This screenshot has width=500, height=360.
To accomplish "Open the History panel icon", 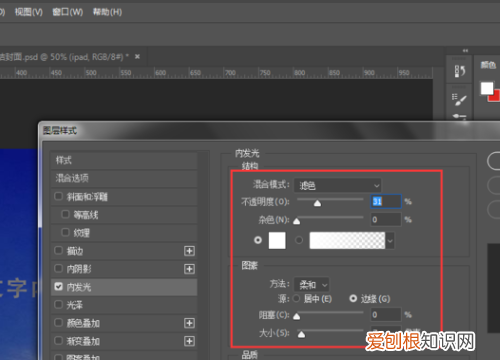I will (x=459, y=70).
